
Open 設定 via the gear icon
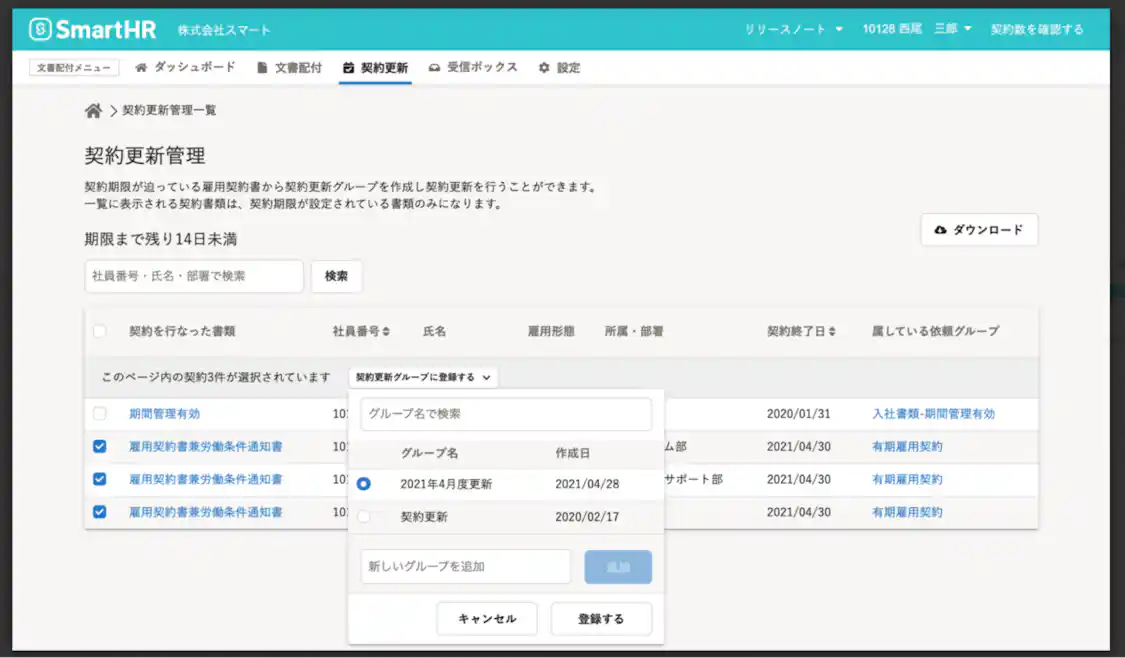coord(542,67)
